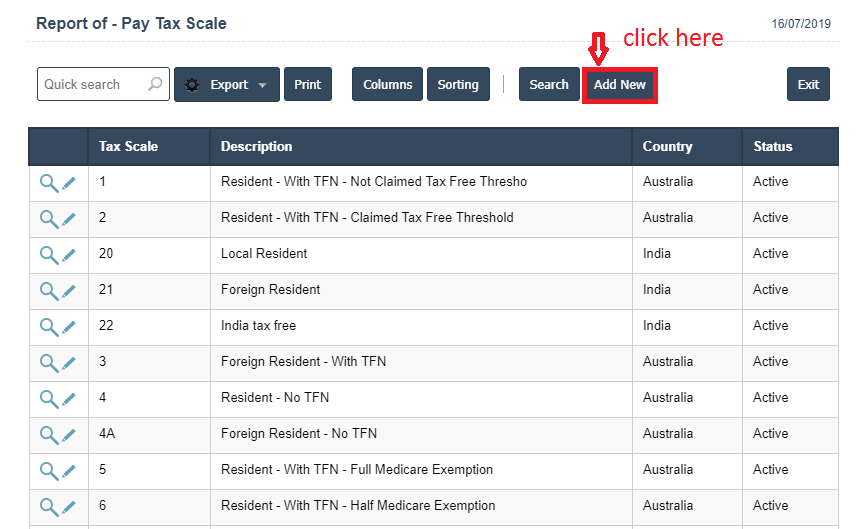The height and width of the screenshot is (529, 862).
Task: Click the pencil edit icon for Tax Scale 2
Action: [69, 218]
